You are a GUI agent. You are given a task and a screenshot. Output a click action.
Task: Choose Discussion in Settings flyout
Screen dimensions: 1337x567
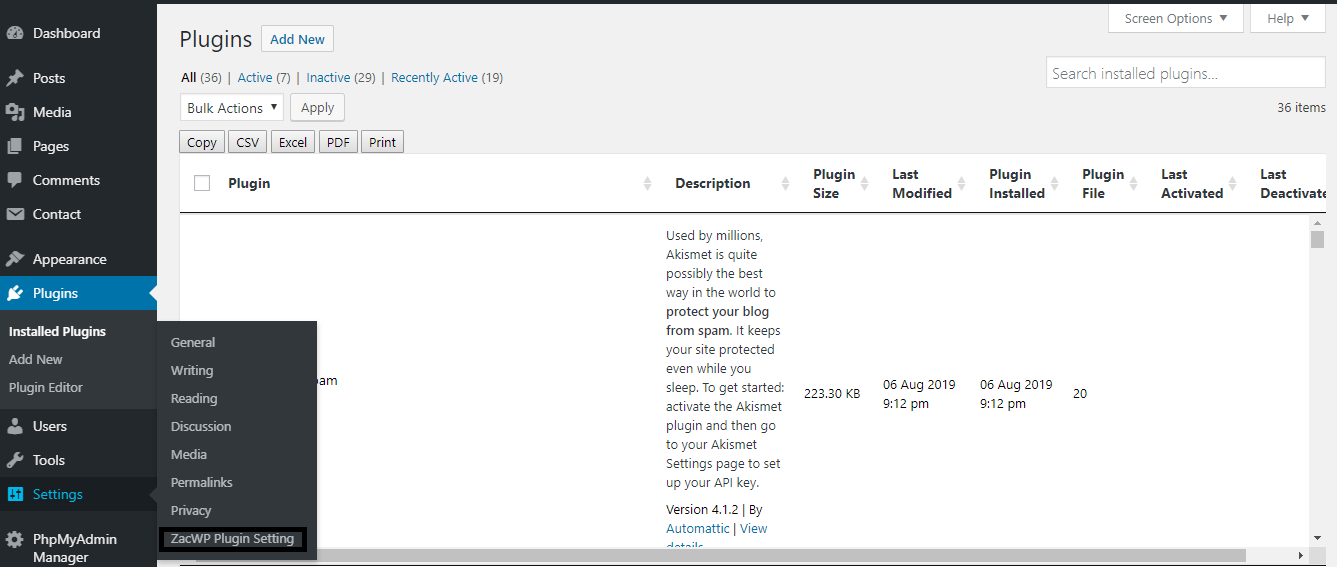201,426
